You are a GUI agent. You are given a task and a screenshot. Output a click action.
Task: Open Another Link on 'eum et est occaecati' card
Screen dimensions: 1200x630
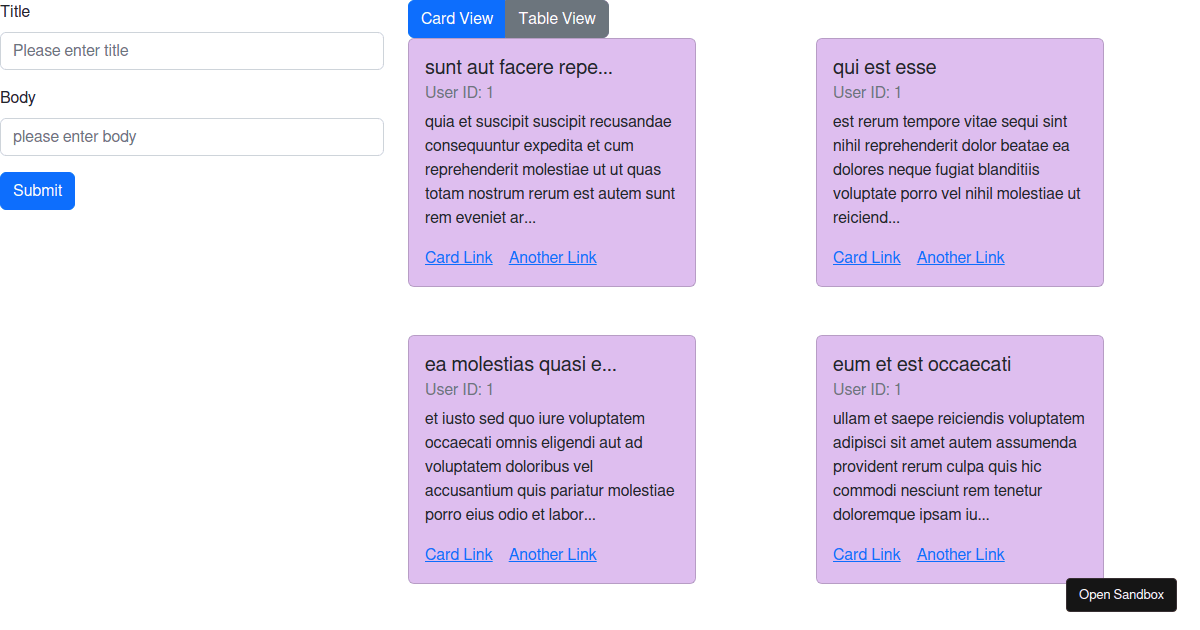[x=960, y=554]
